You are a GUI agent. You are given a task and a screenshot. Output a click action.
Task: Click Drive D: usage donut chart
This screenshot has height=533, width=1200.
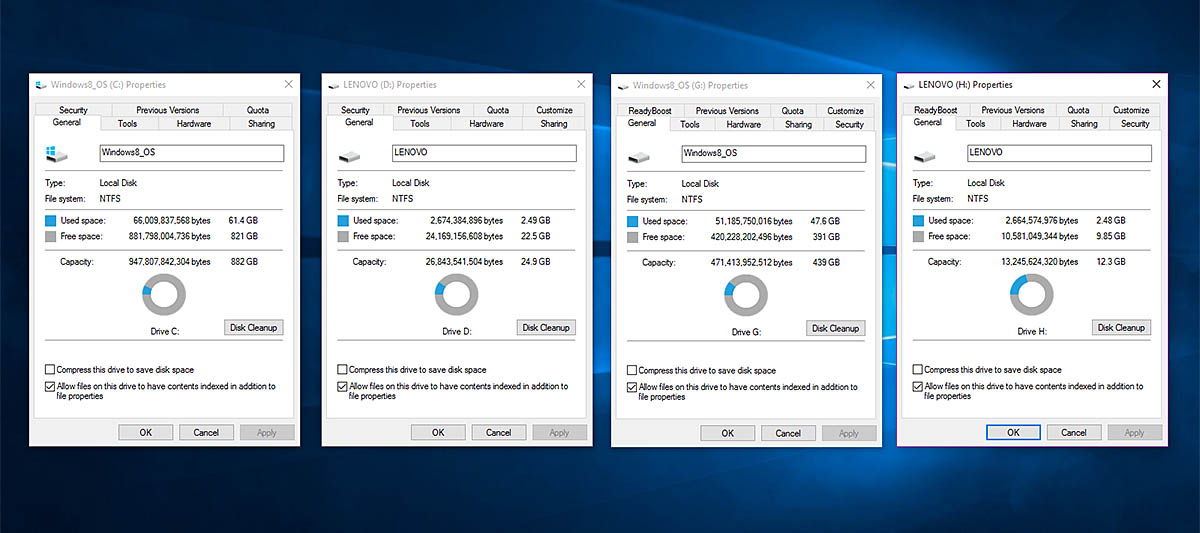point(456,294)
